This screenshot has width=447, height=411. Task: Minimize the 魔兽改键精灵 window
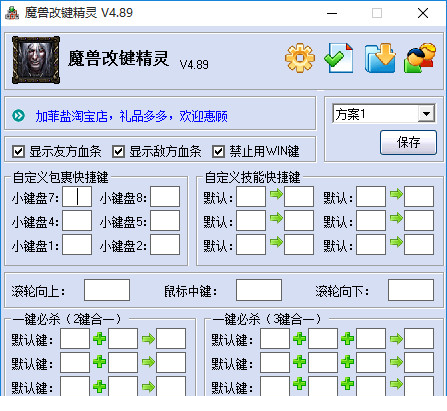tap(332, 13)
